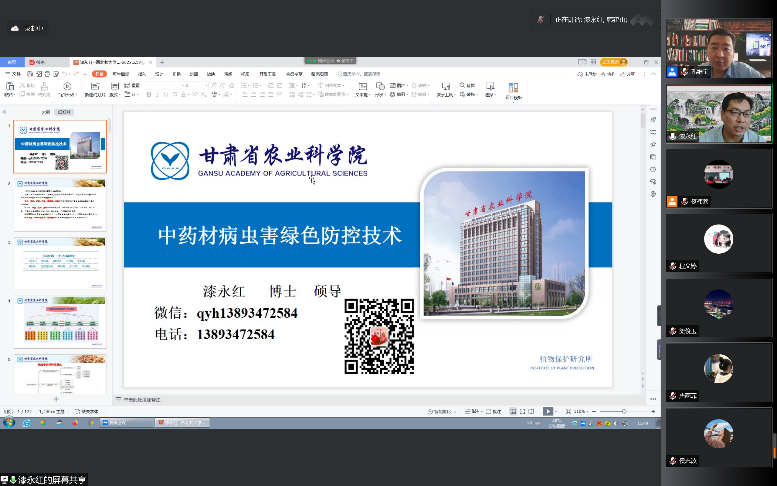Switch to the slides thumbnail tab in panel

(x=64, y=112)
